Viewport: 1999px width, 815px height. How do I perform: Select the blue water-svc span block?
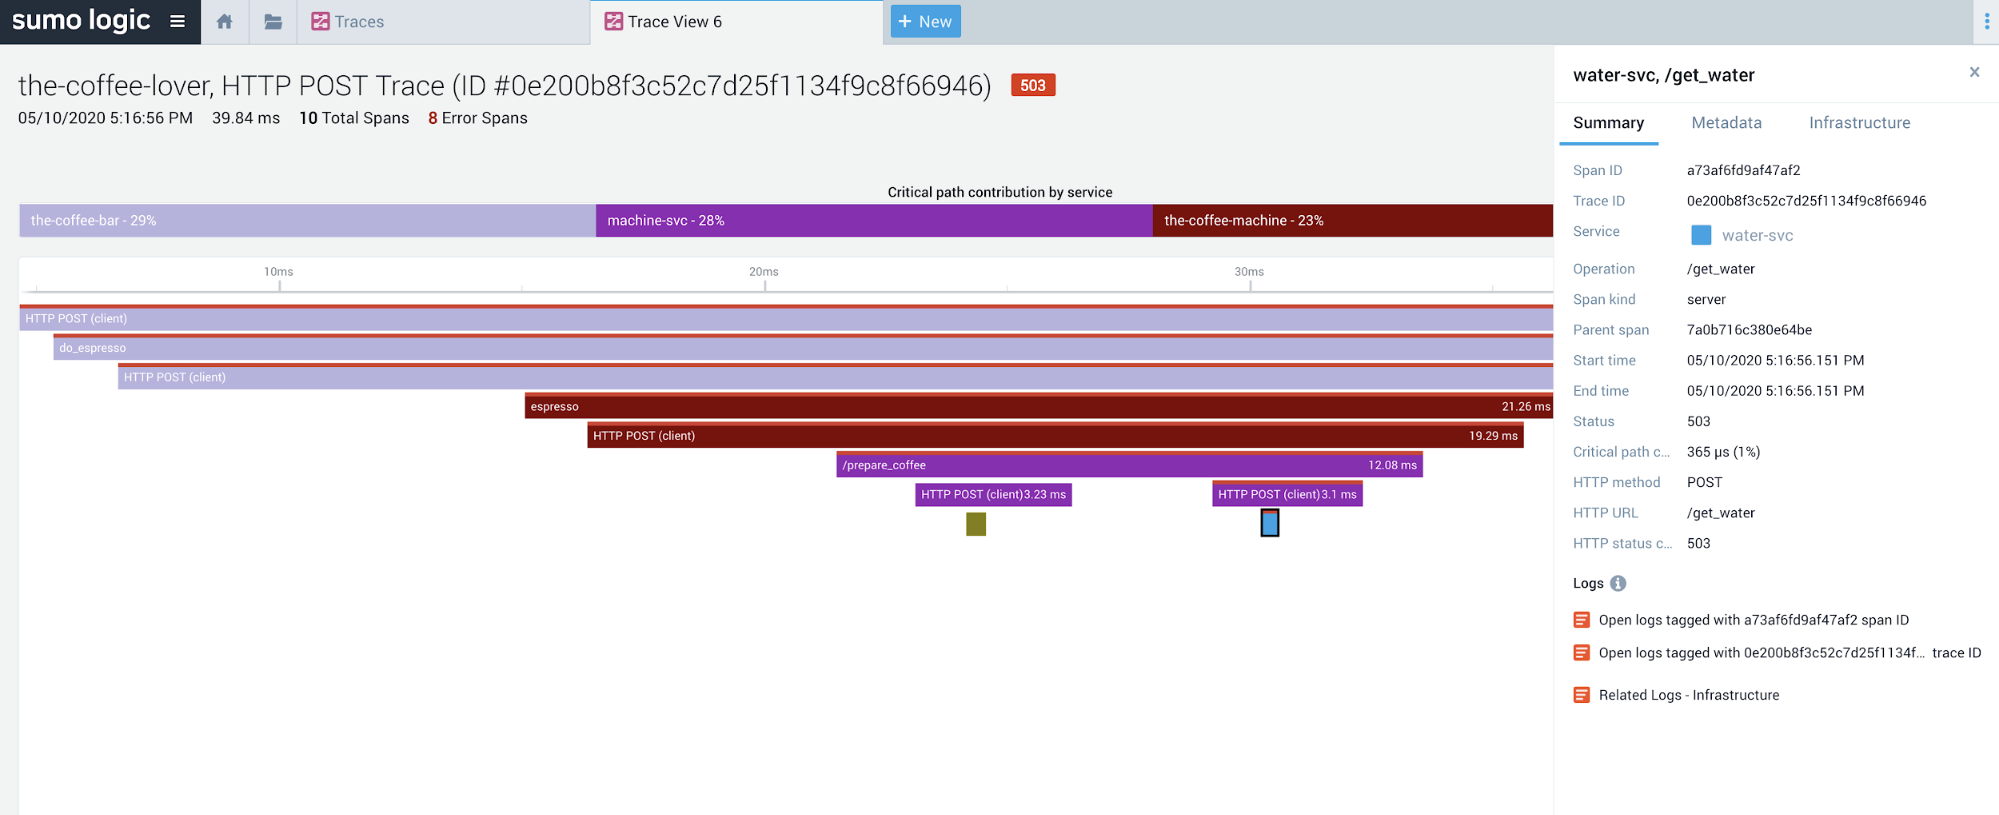(1270, 523)
